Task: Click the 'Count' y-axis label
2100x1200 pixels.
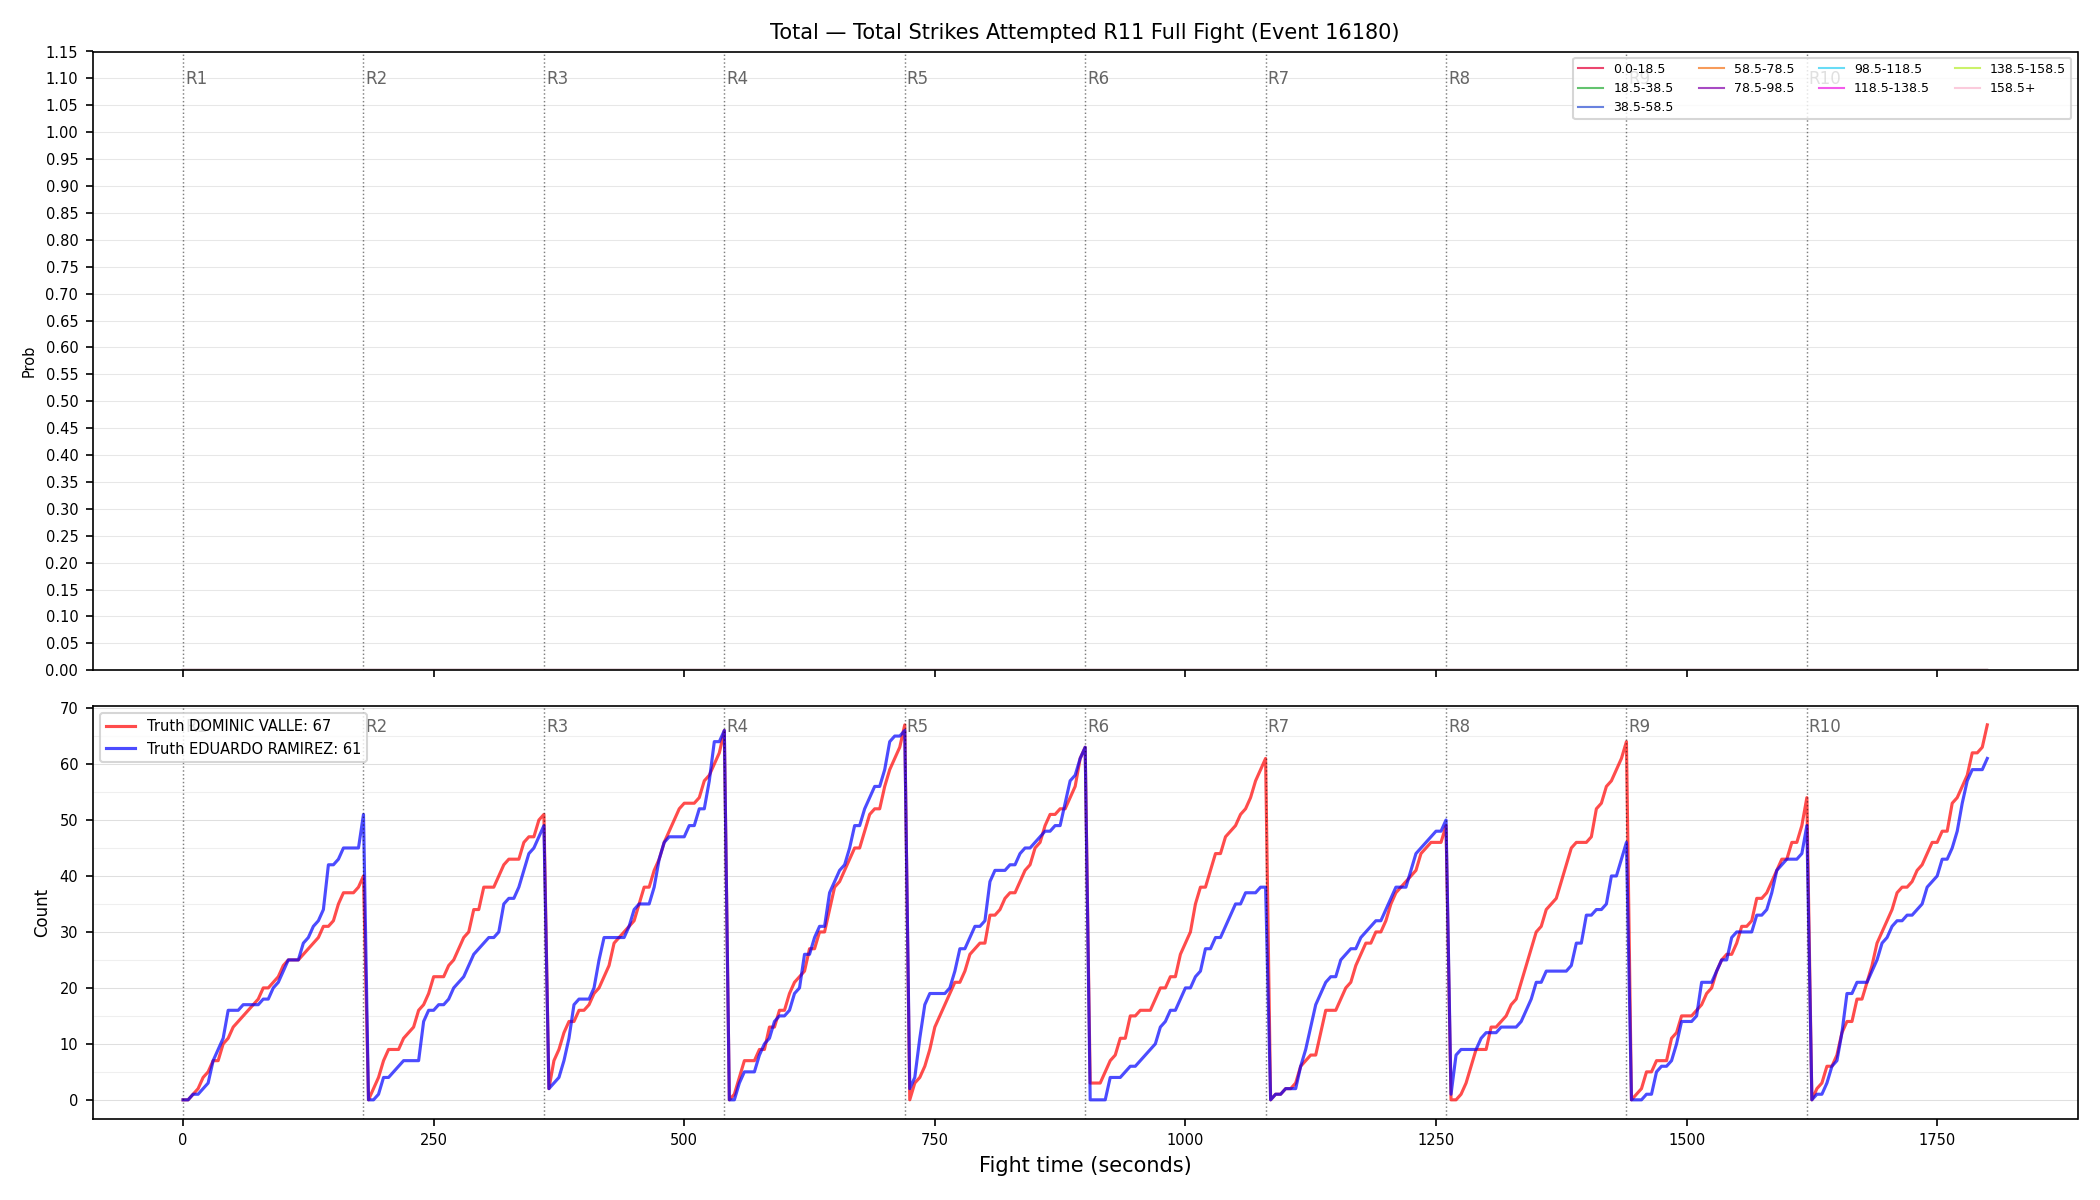Action: click(x=41, y=913)
